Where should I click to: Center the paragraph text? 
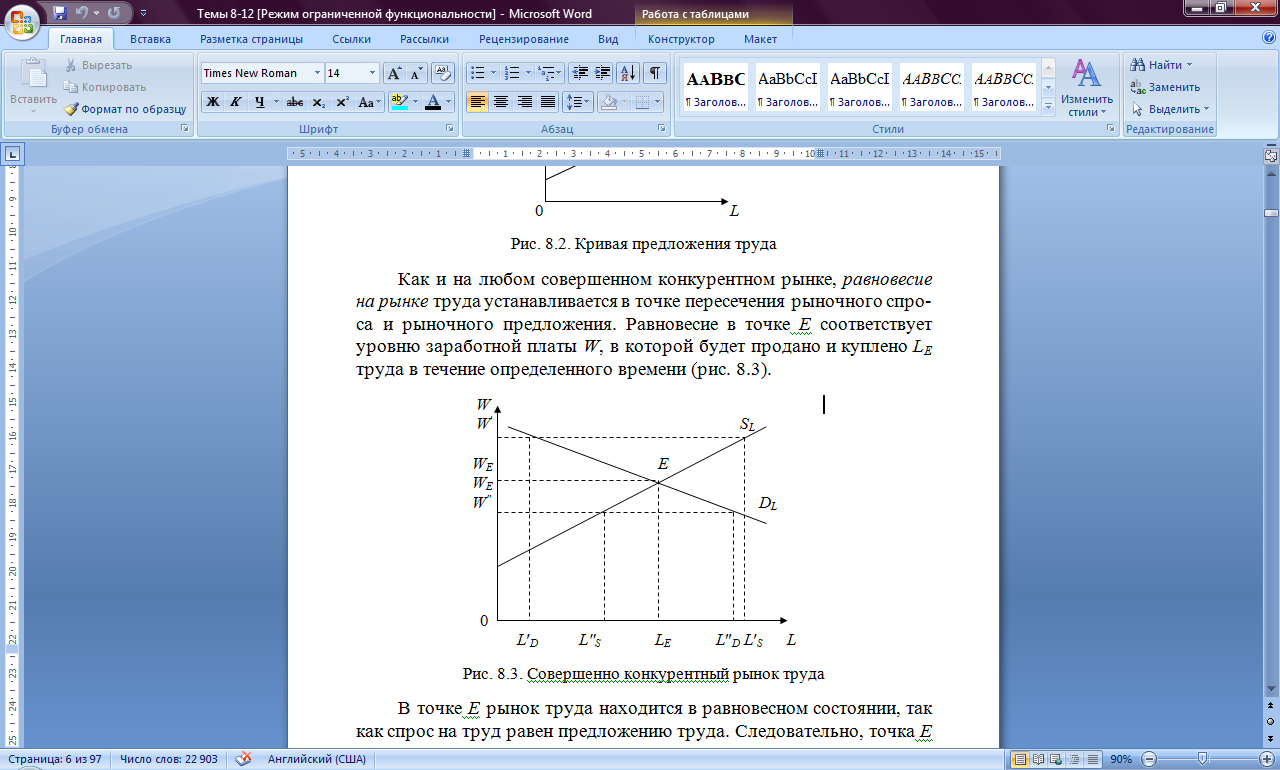pyautogui.click(x=501, y=102)
